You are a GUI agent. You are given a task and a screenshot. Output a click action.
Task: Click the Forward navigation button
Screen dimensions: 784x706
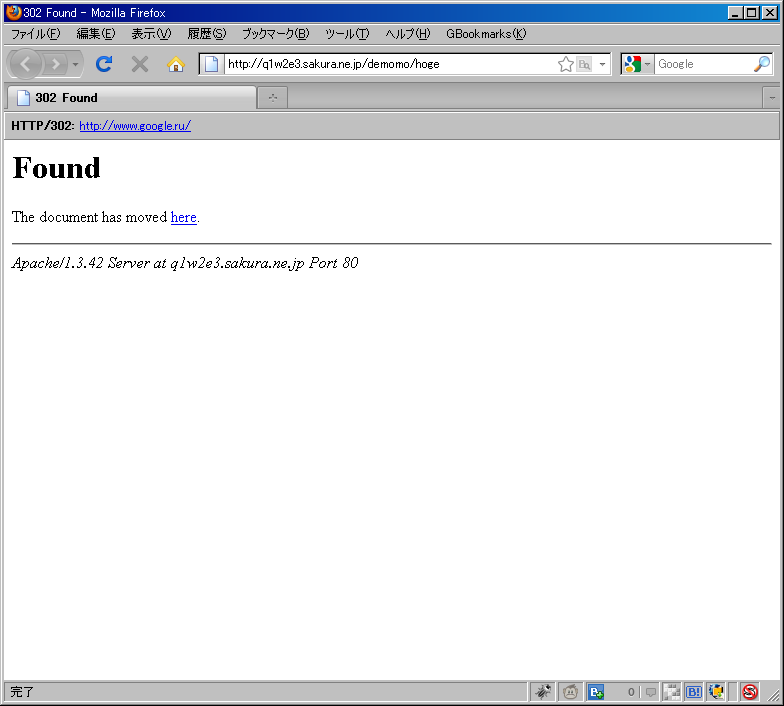55,64
